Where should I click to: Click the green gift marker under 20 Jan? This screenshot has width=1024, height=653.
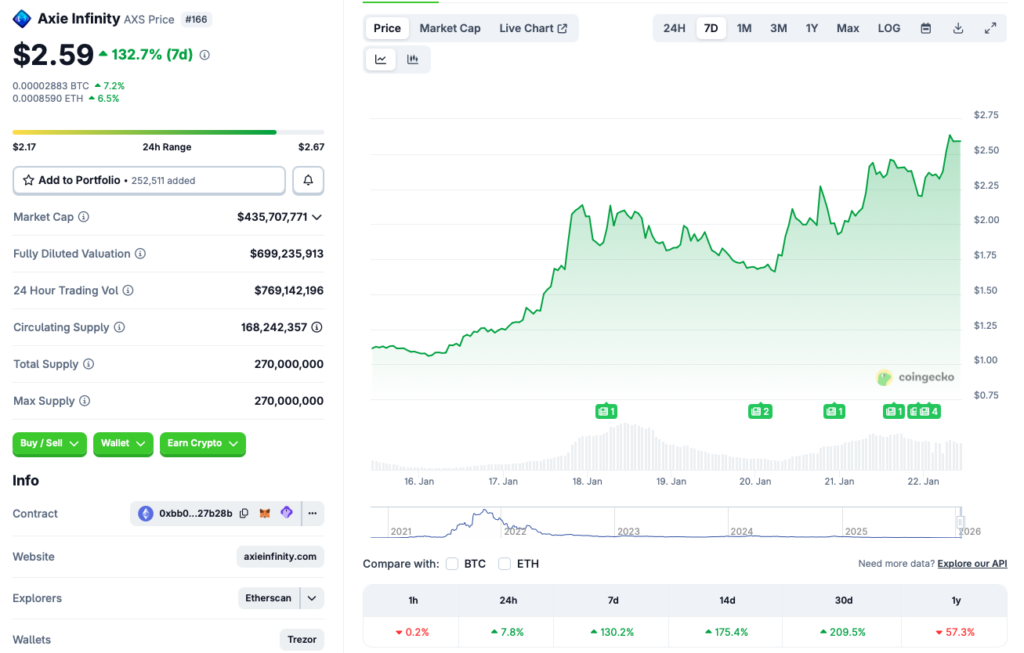click(759, 410)
